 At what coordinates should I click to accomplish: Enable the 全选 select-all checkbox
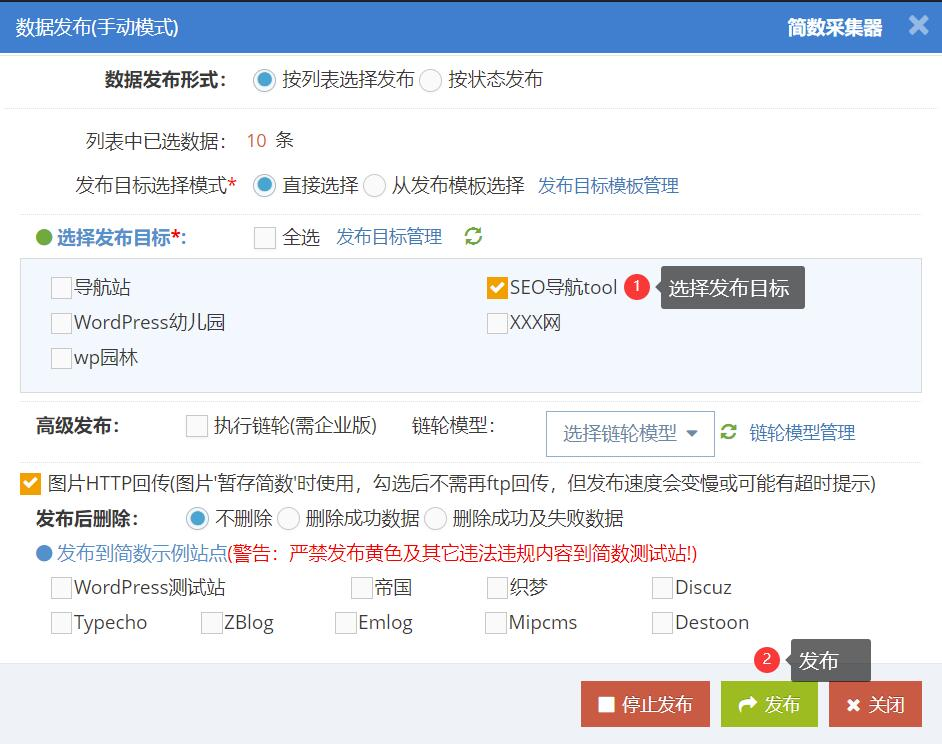click(265, 237)
